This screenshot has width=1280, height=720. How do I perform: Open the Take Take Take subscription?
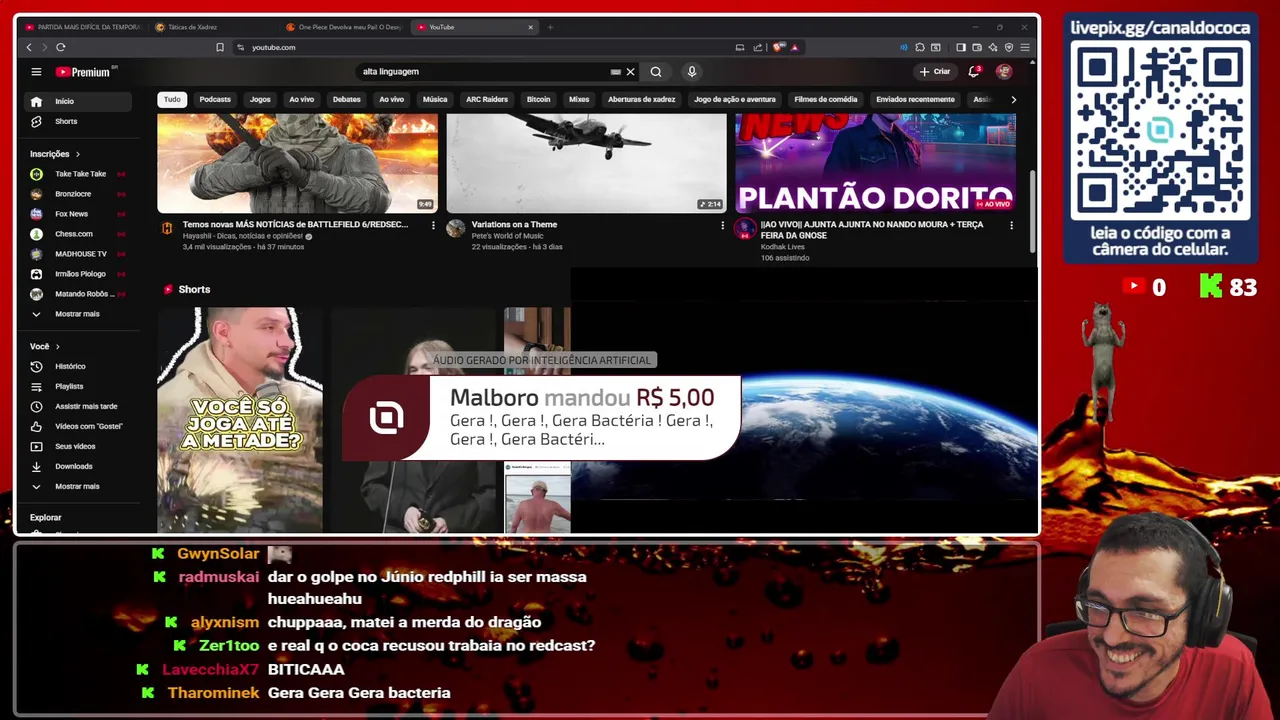77,174
